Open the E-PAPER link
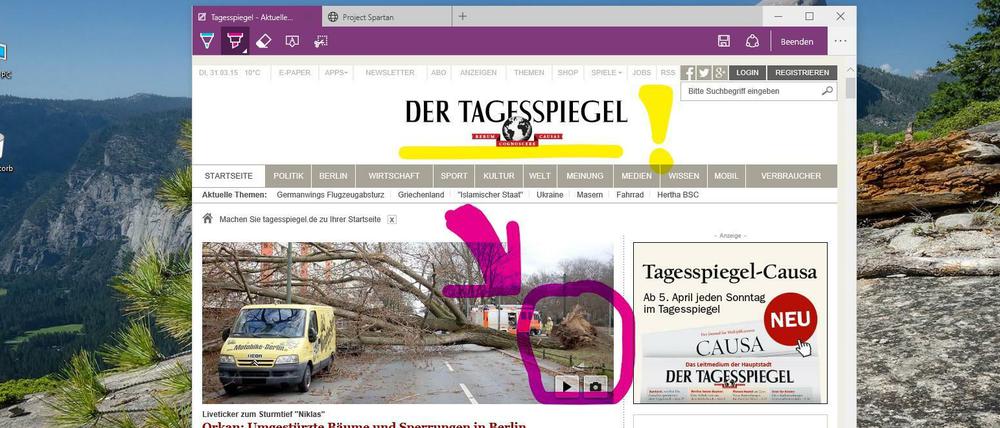The height and width of the screenshot is (428, 1000). (295, 73)
